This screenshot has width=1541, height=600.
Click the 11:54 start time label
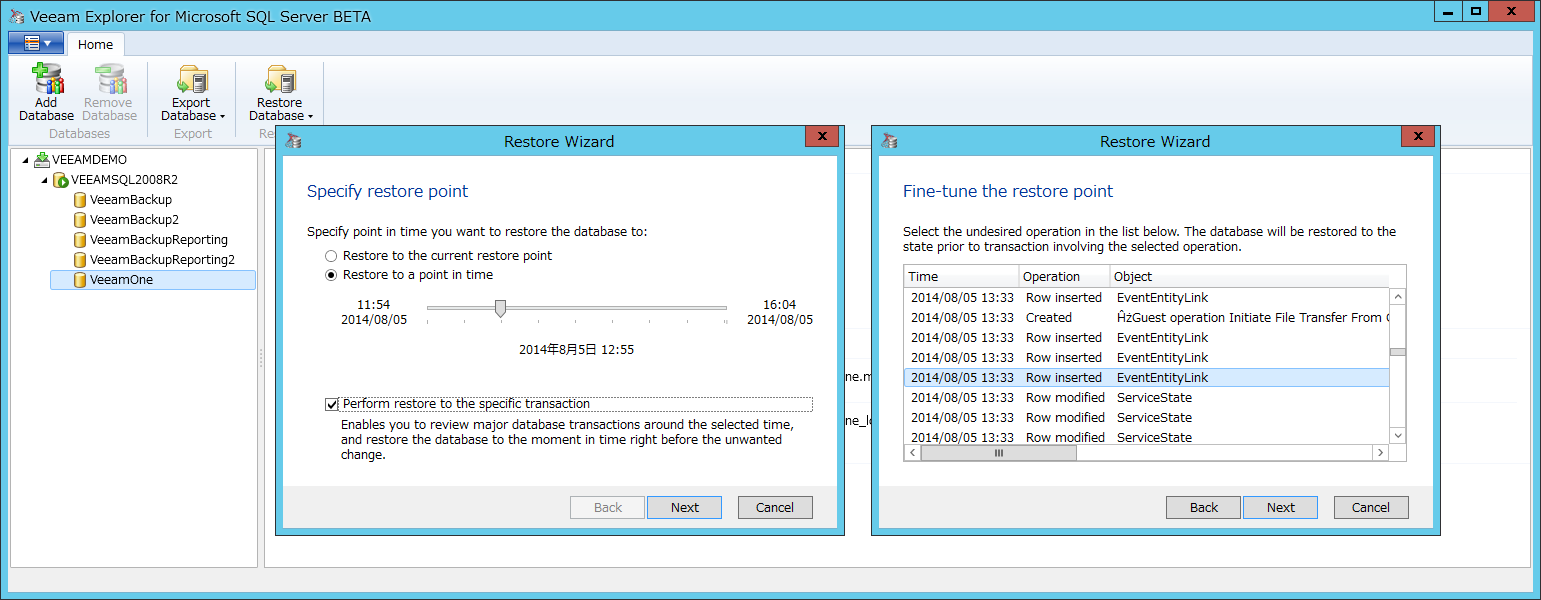click(x=374, y=305)
